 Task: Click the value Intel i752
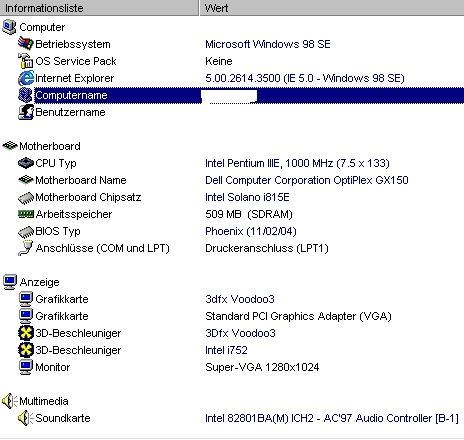pyautogui.click(x=226, y=350)
